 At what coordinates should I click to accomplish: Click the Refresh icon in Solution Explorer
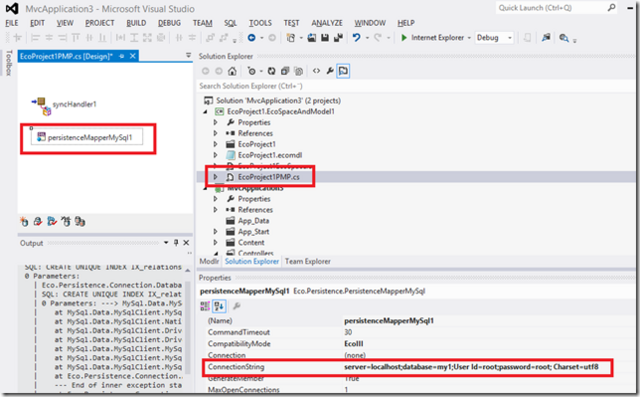[x=271, y=71]
